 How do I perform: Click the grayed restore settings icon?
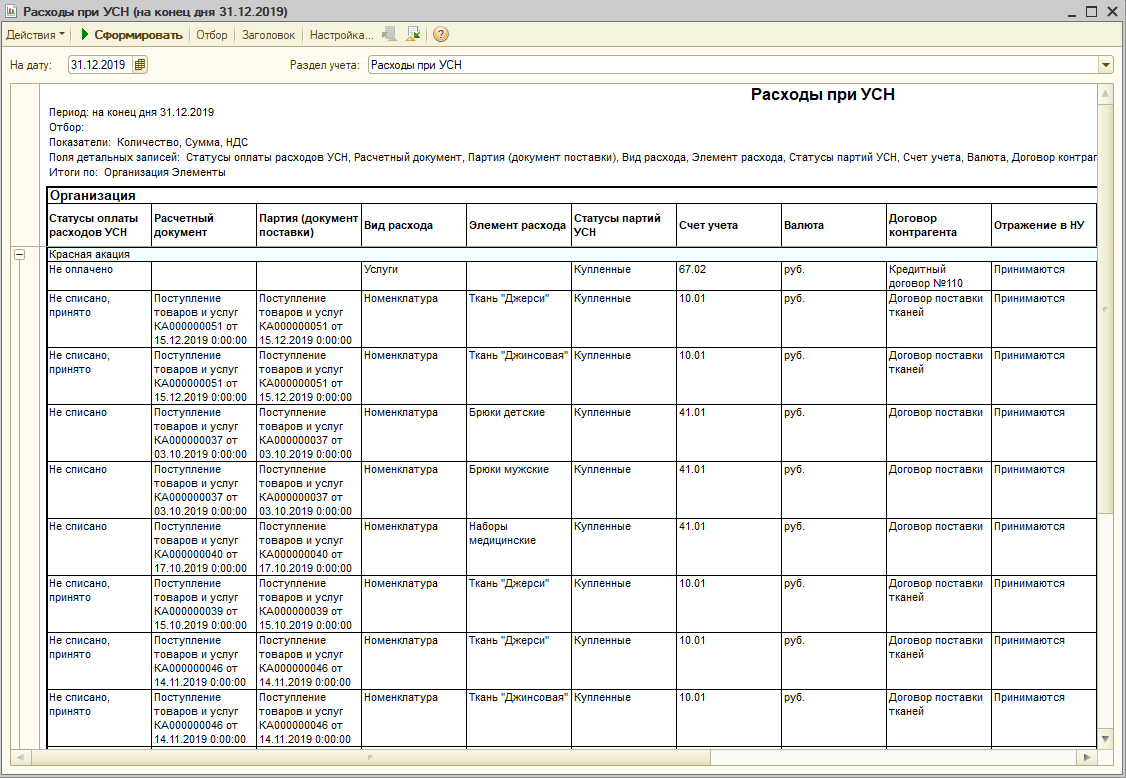389,35
